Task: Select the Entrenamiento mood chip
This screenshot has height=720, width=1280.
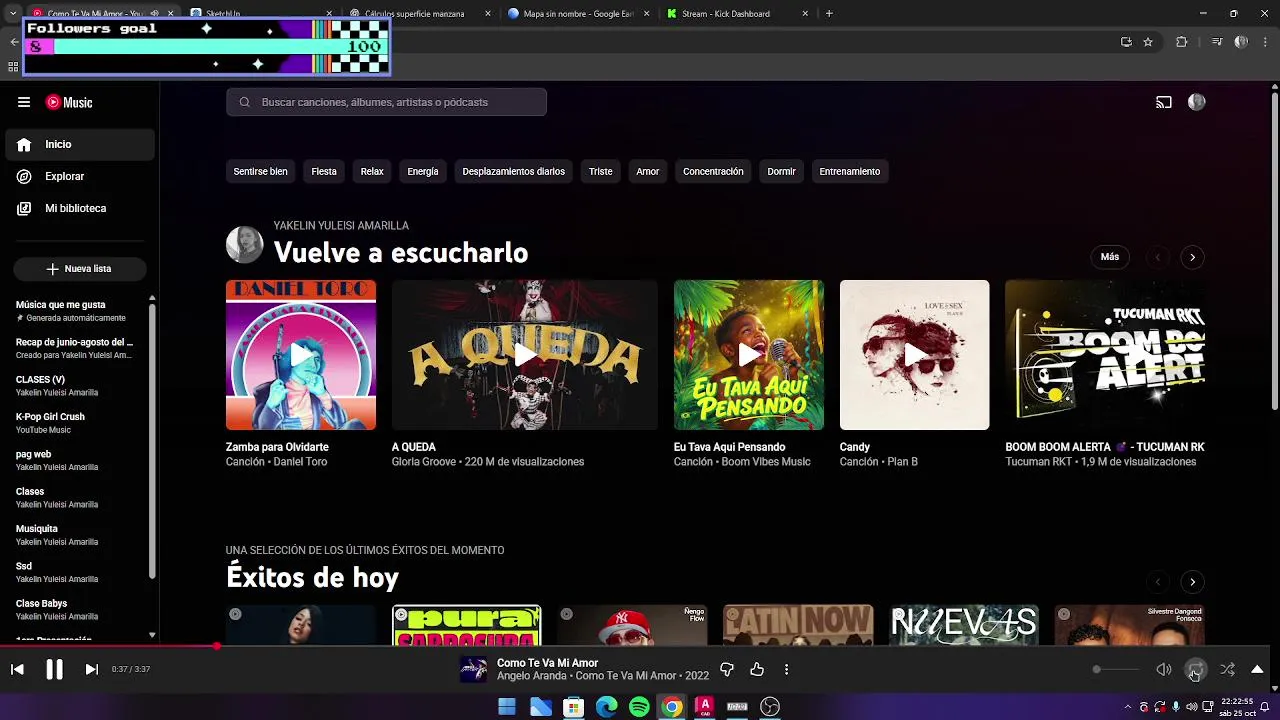Action: point(850,172)
